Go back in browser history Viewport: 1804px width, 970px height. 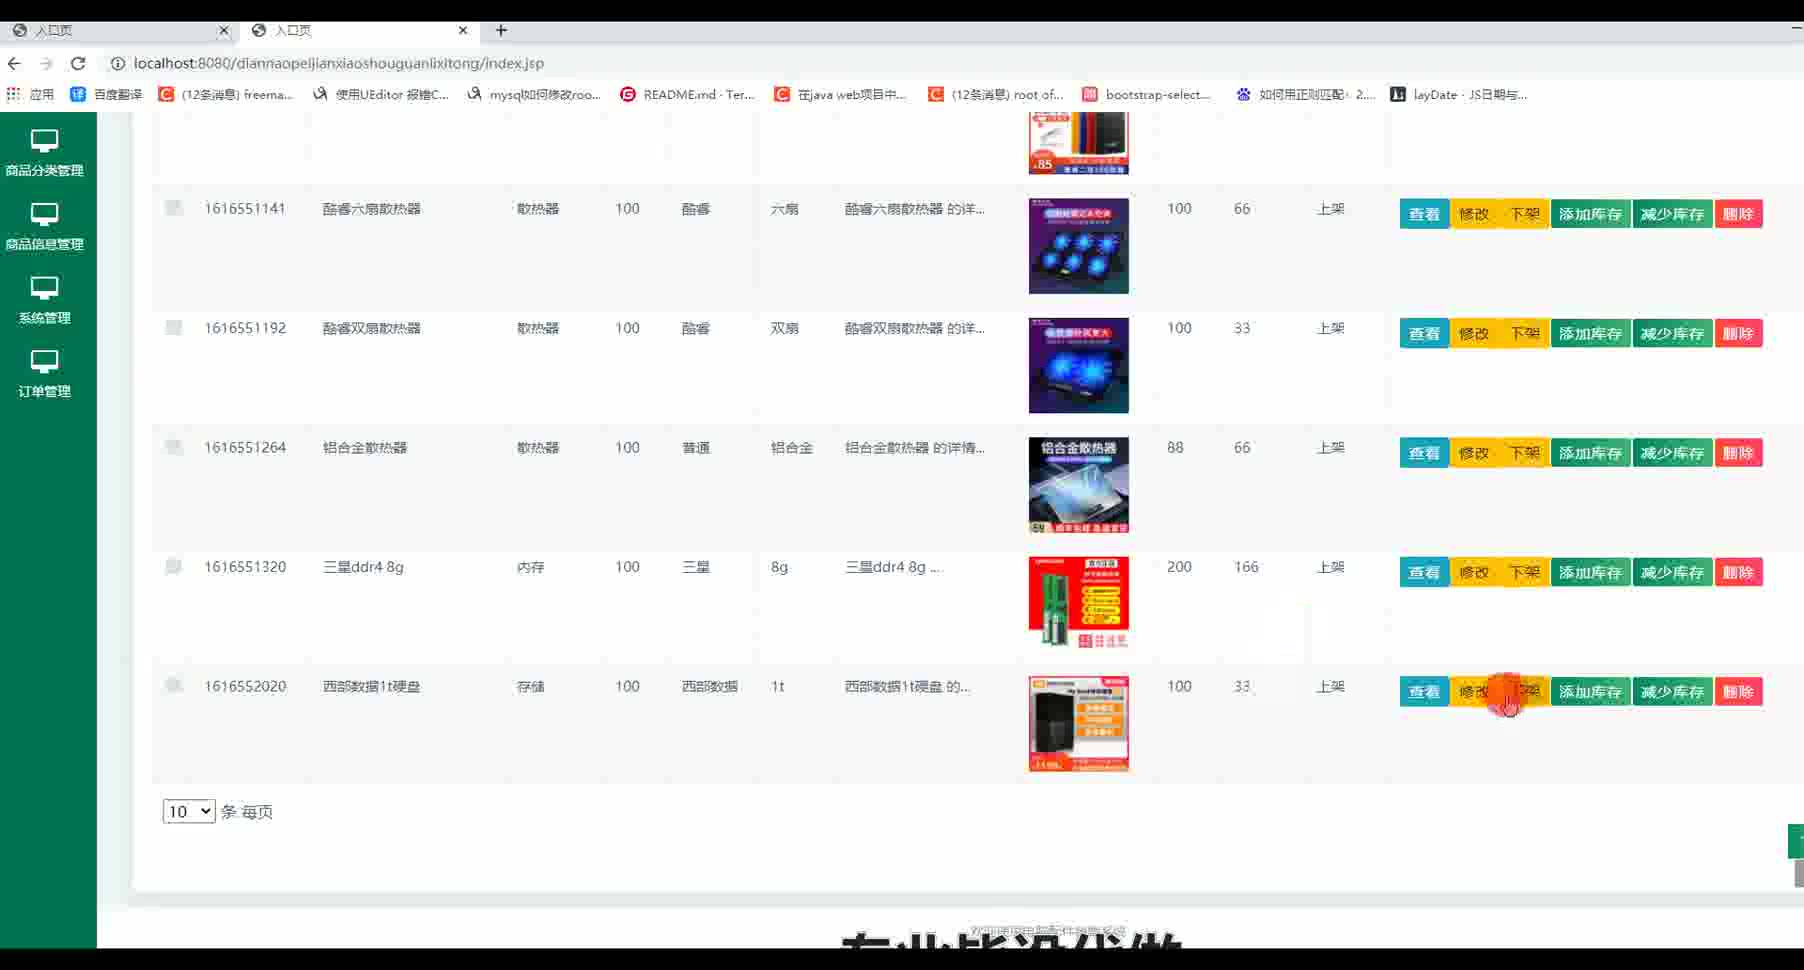tap(14, 63)
